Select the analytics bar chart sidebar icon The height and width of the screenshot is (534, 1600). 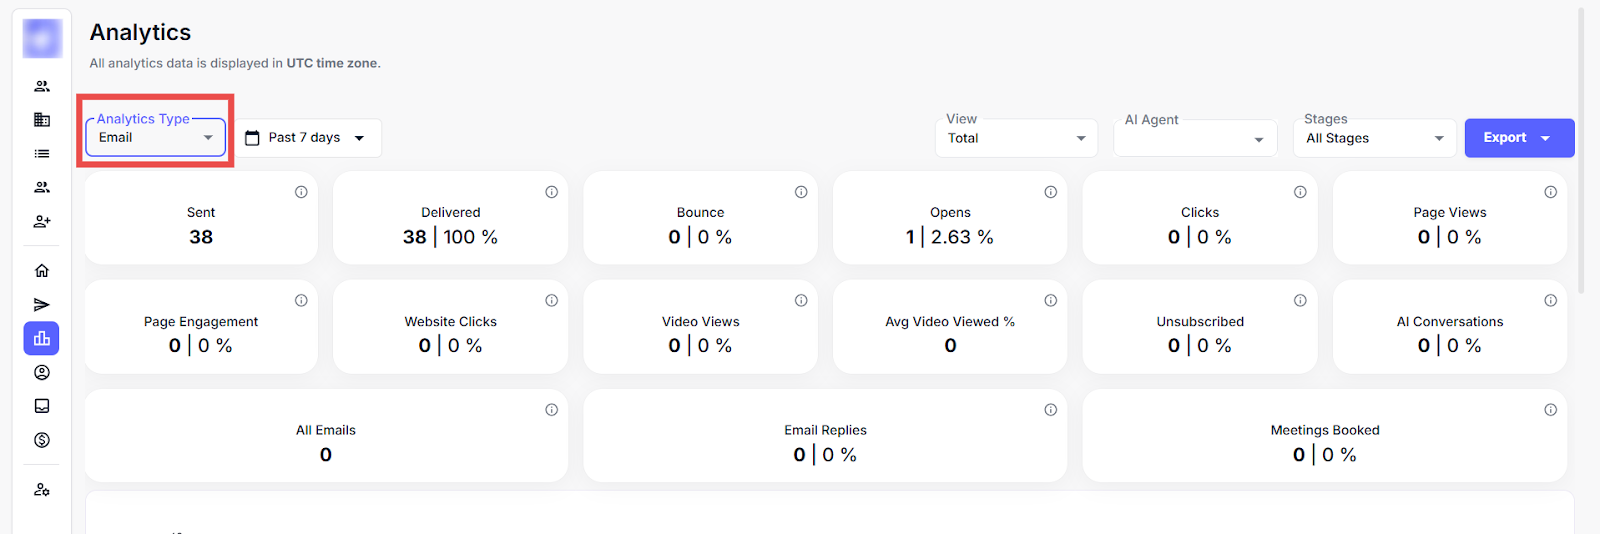point(42,339)
